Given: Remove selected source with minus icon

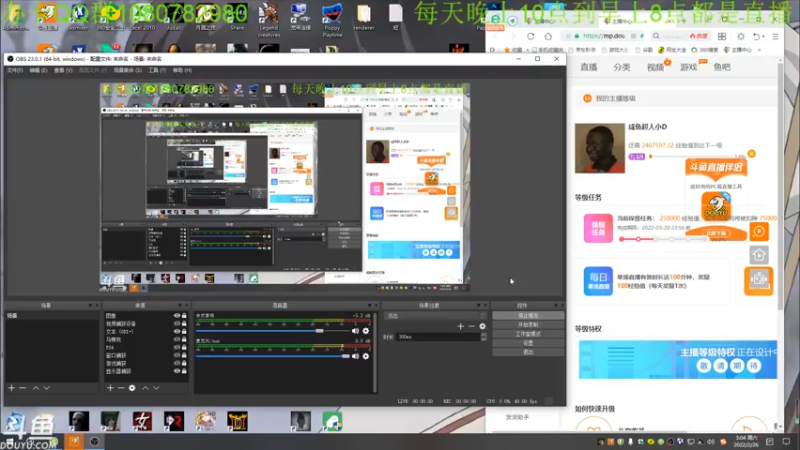Looking at the screenshot, I should click(121, 388).
